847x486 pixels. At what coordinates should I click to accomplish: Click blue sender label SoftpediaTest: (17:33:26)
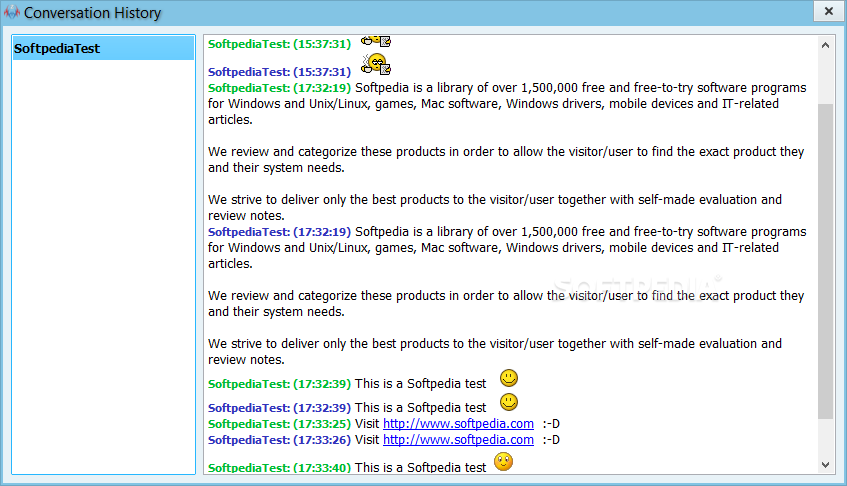click(279, 440)
